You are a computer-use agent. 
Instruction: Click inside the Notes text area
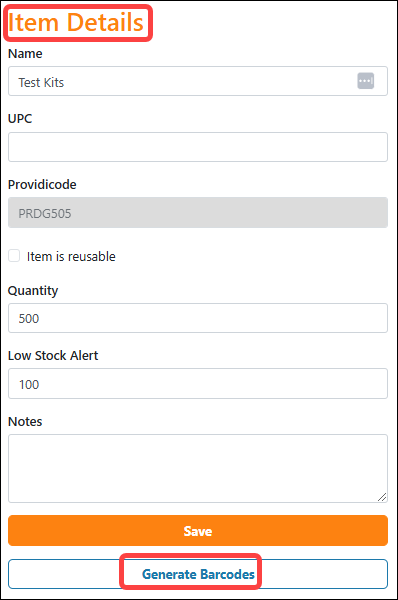[198, 468]
